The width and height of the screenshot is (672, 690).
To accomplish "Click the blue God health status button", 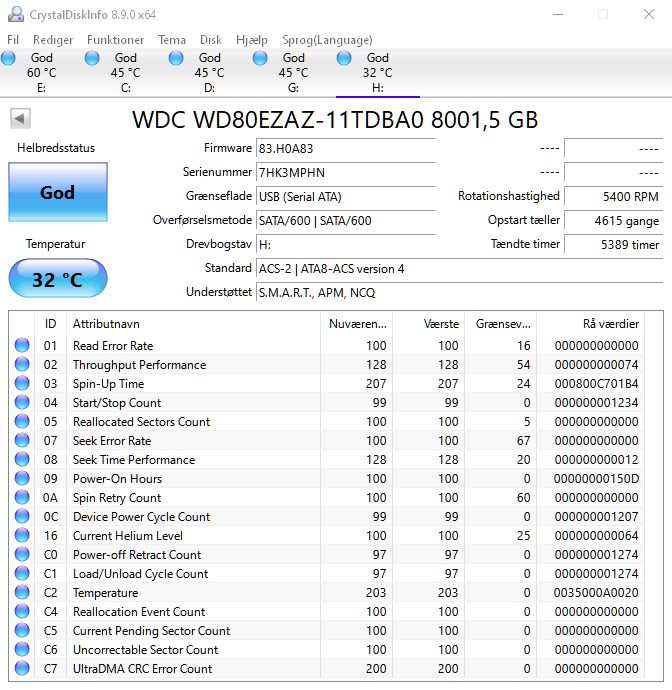I will point(58,192).
